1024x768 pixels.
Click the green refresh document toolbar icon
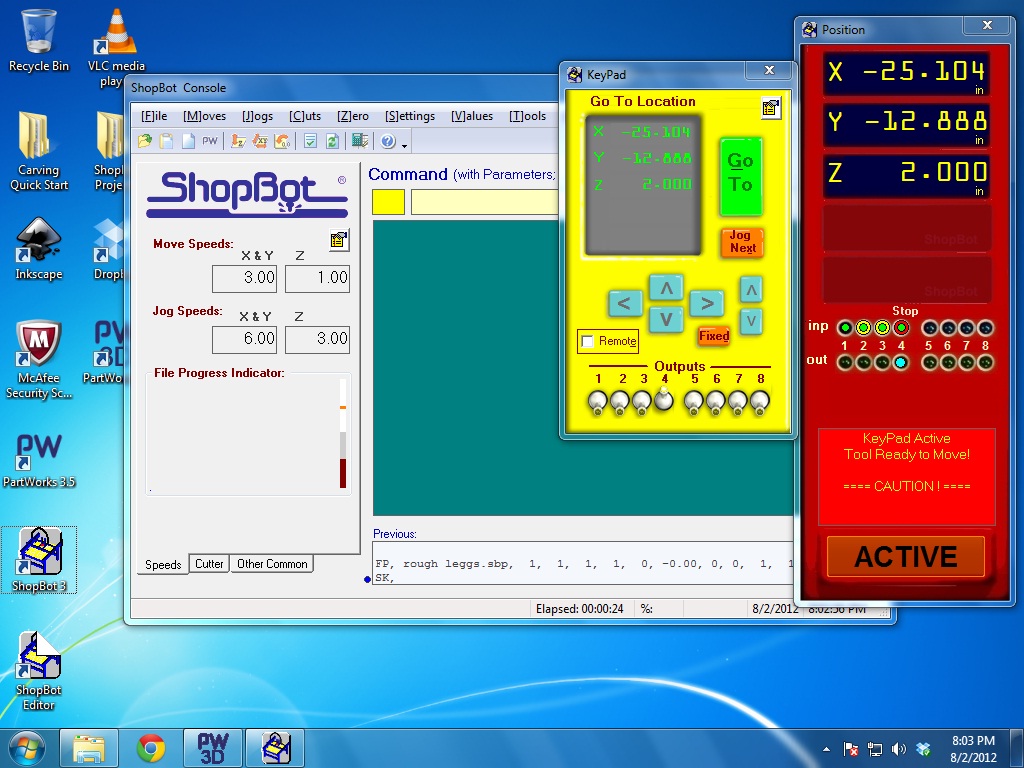(332, 141)
